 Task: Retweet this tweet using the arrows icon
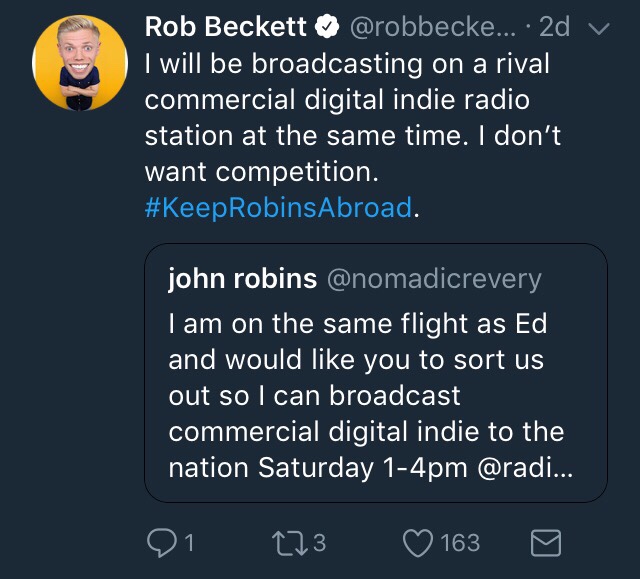coord(290,542)
